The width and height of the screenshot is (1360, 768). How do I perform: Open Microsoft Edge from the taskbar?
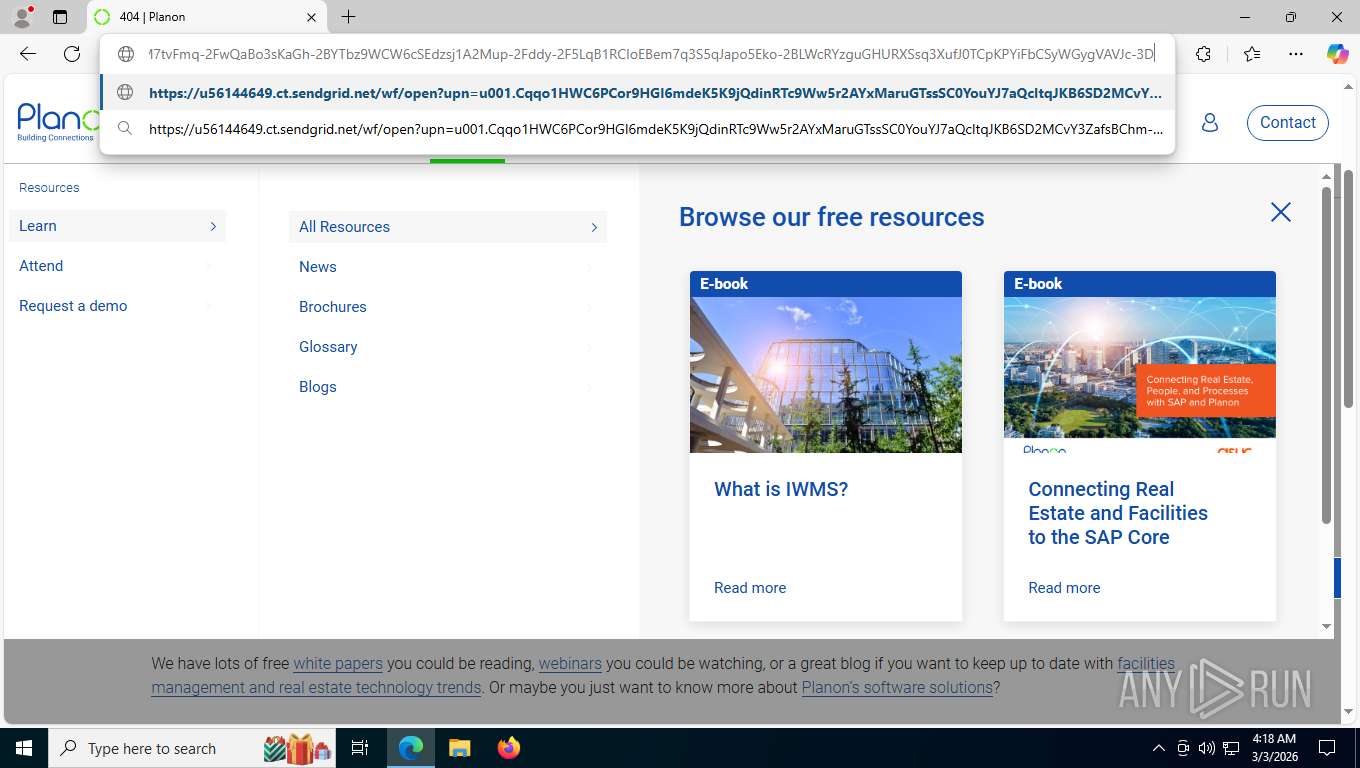[x=410, y=748]
